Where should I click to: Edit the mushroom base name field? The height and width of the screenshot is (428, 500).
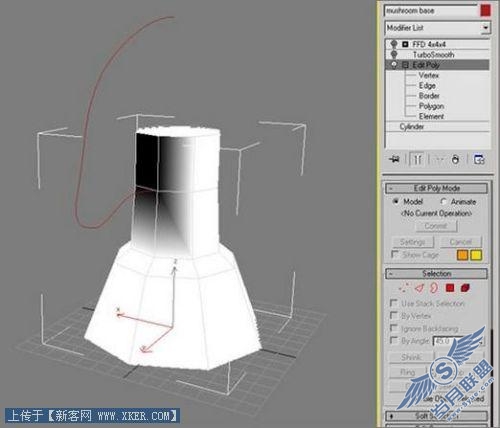pyautogui.click(x=431, y=11)
